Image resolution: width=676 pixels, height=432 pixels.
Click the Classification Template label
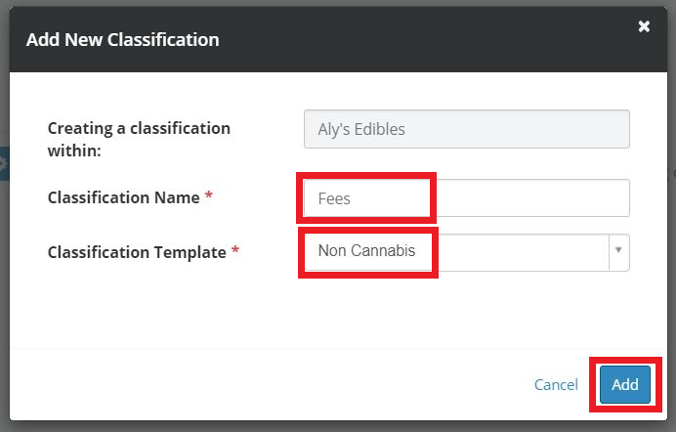coord(136,252)
